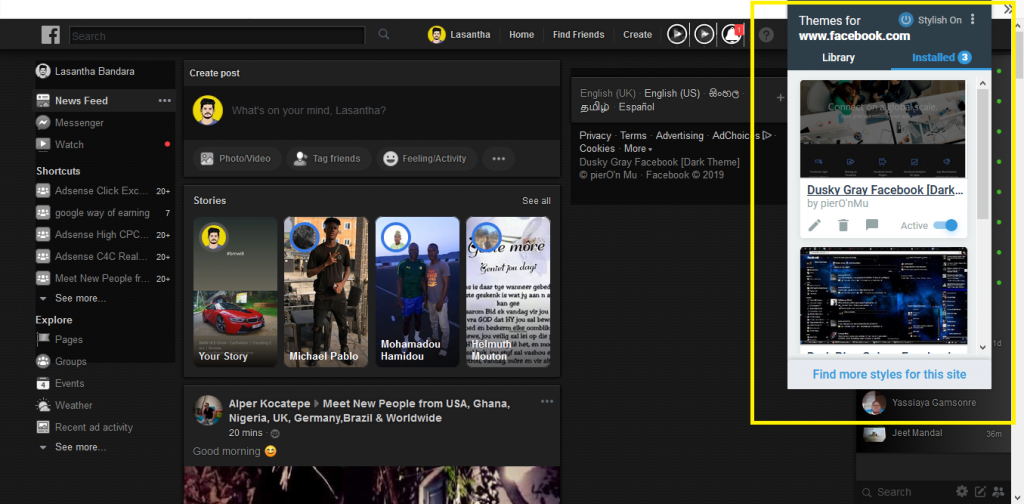1024x504 pixels.
Task: Click What's on your mind post box
Action: (371, 111)
